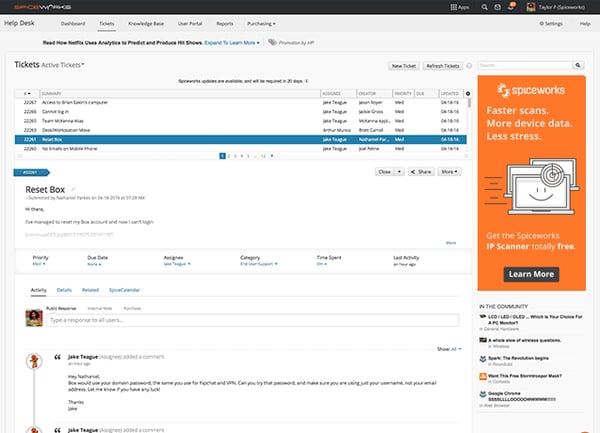Click the New Ticket button
Viewport: 600px width, 433px height.
[404, 66]
